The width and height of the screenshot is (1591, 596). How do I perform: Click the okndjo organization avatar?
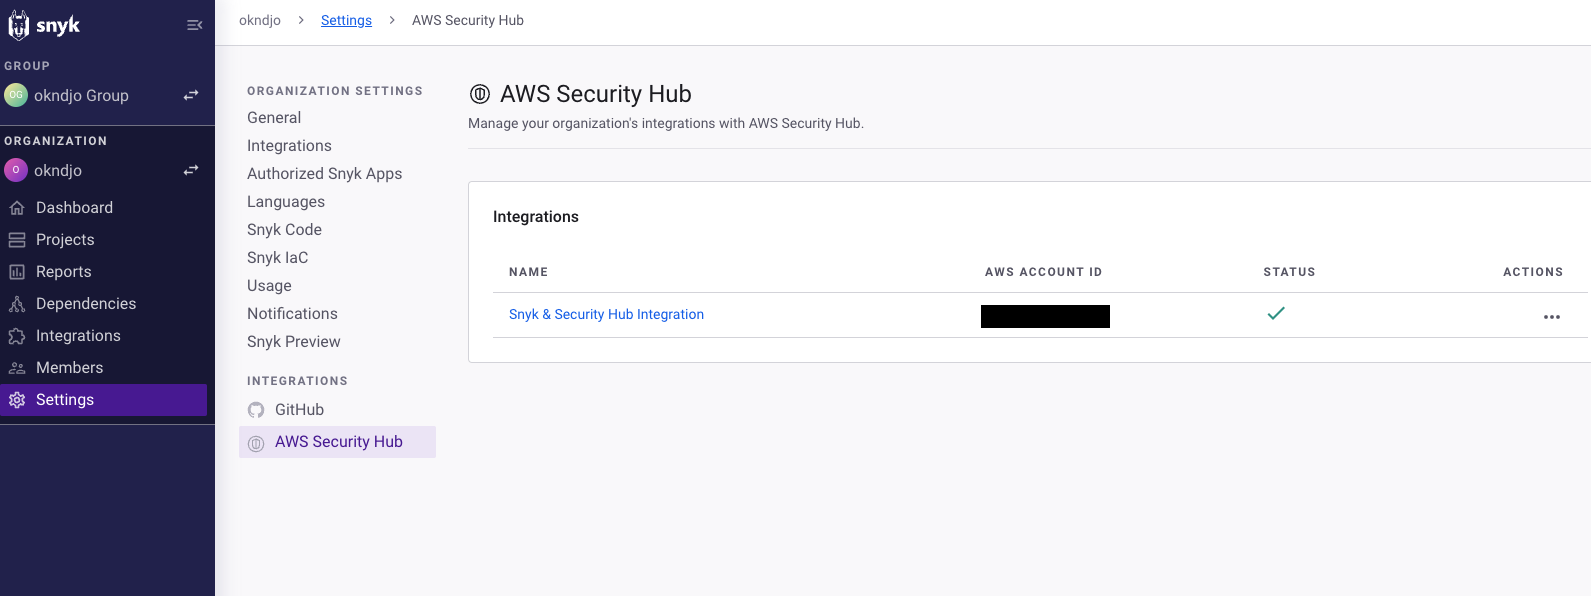(16, 171)
